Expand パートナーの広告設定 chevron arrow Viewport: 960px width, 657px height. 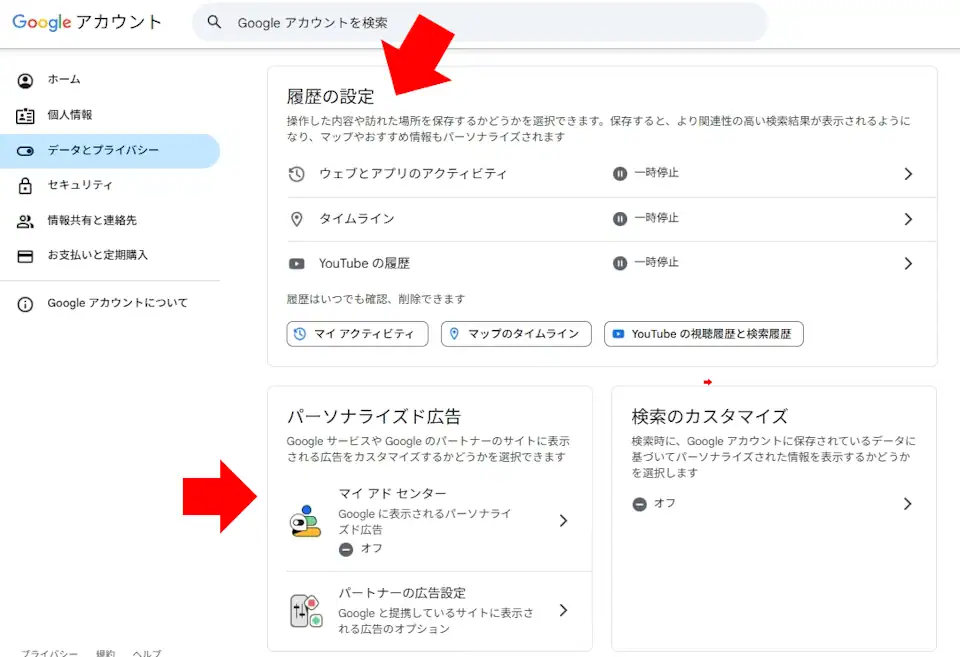tap(563, 610)
